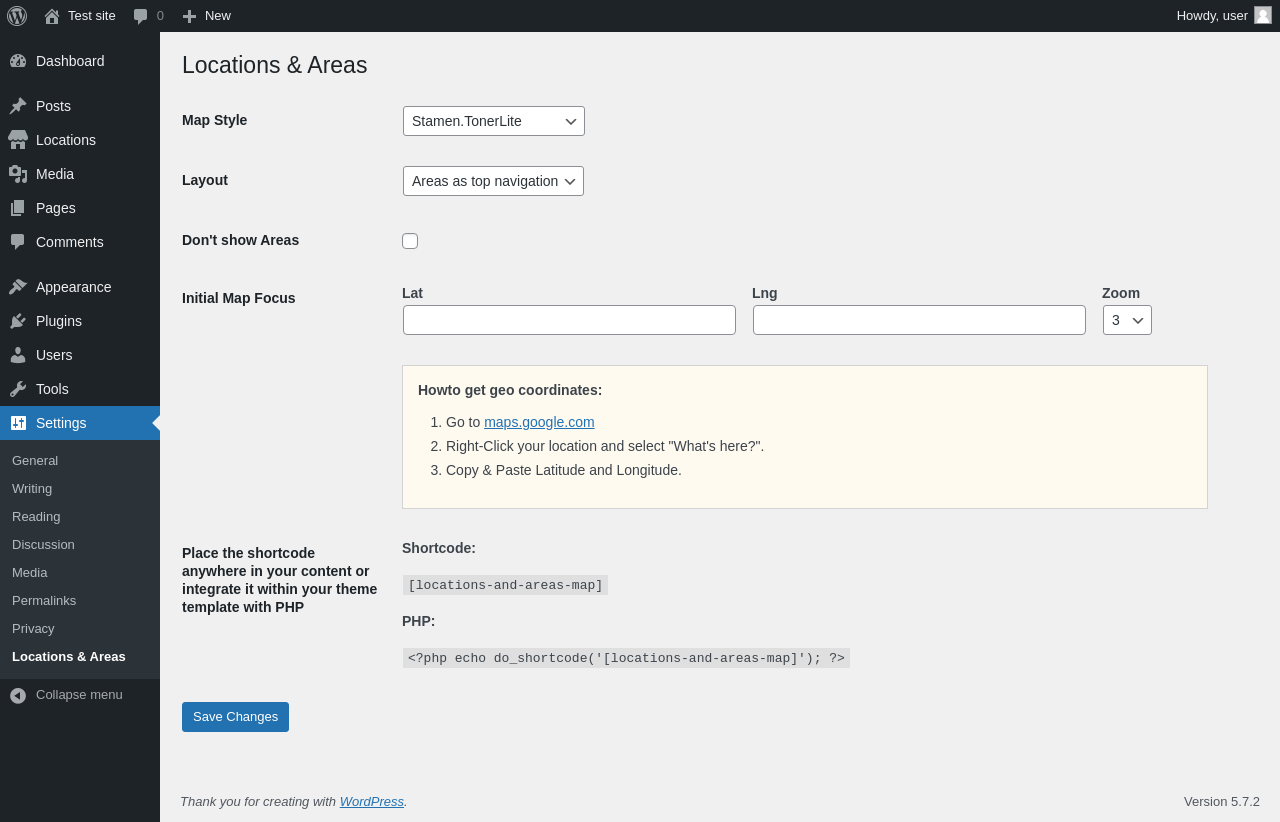Screen dimensions: 1280x822
Task: Go to the Posts menu
Action: (53, 106)
